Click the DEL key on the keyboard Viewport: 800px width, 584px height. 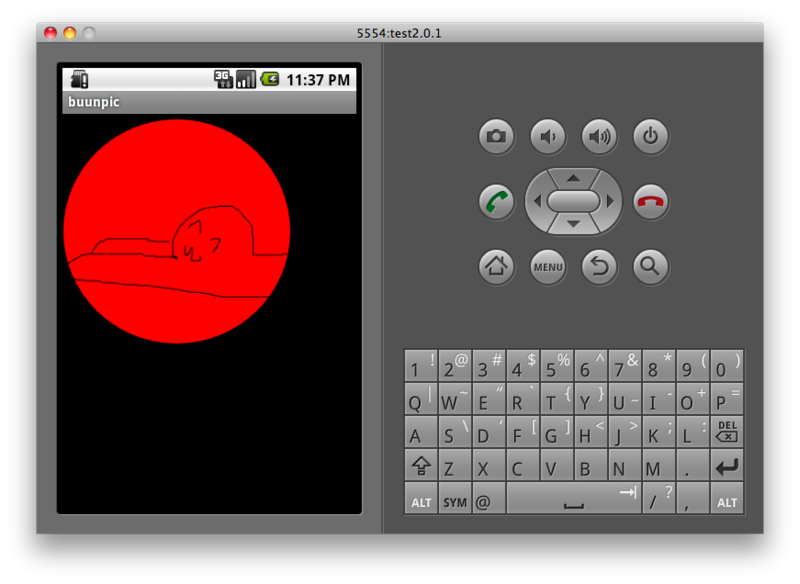coord(727,433)
